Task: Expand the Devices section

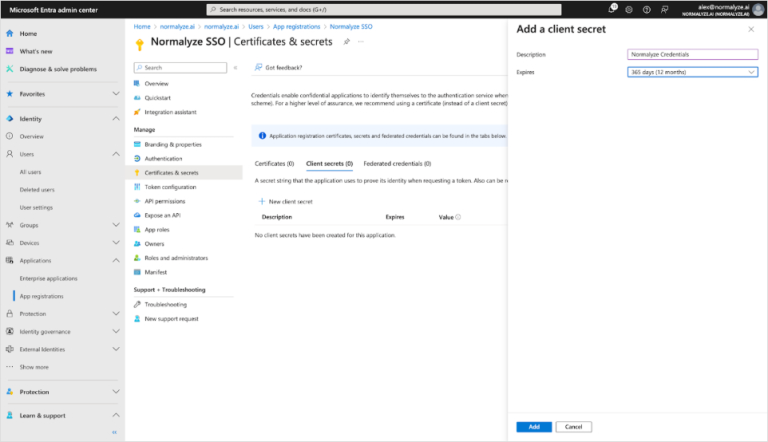Action: point(115,243)
